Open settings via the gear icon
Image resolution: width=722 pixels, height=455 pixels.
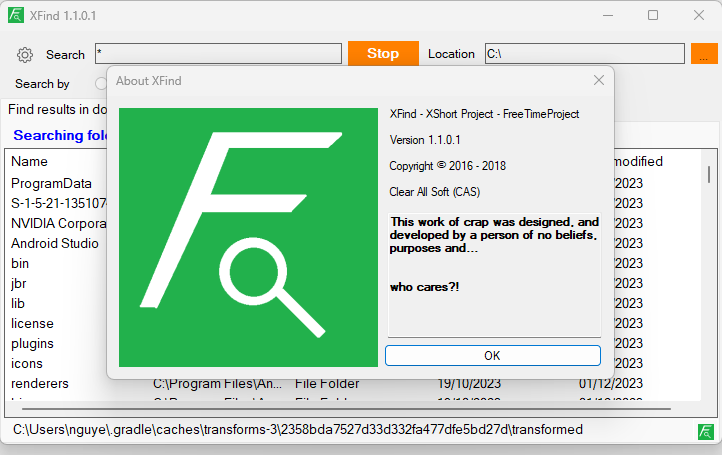[x=25, y=55]
